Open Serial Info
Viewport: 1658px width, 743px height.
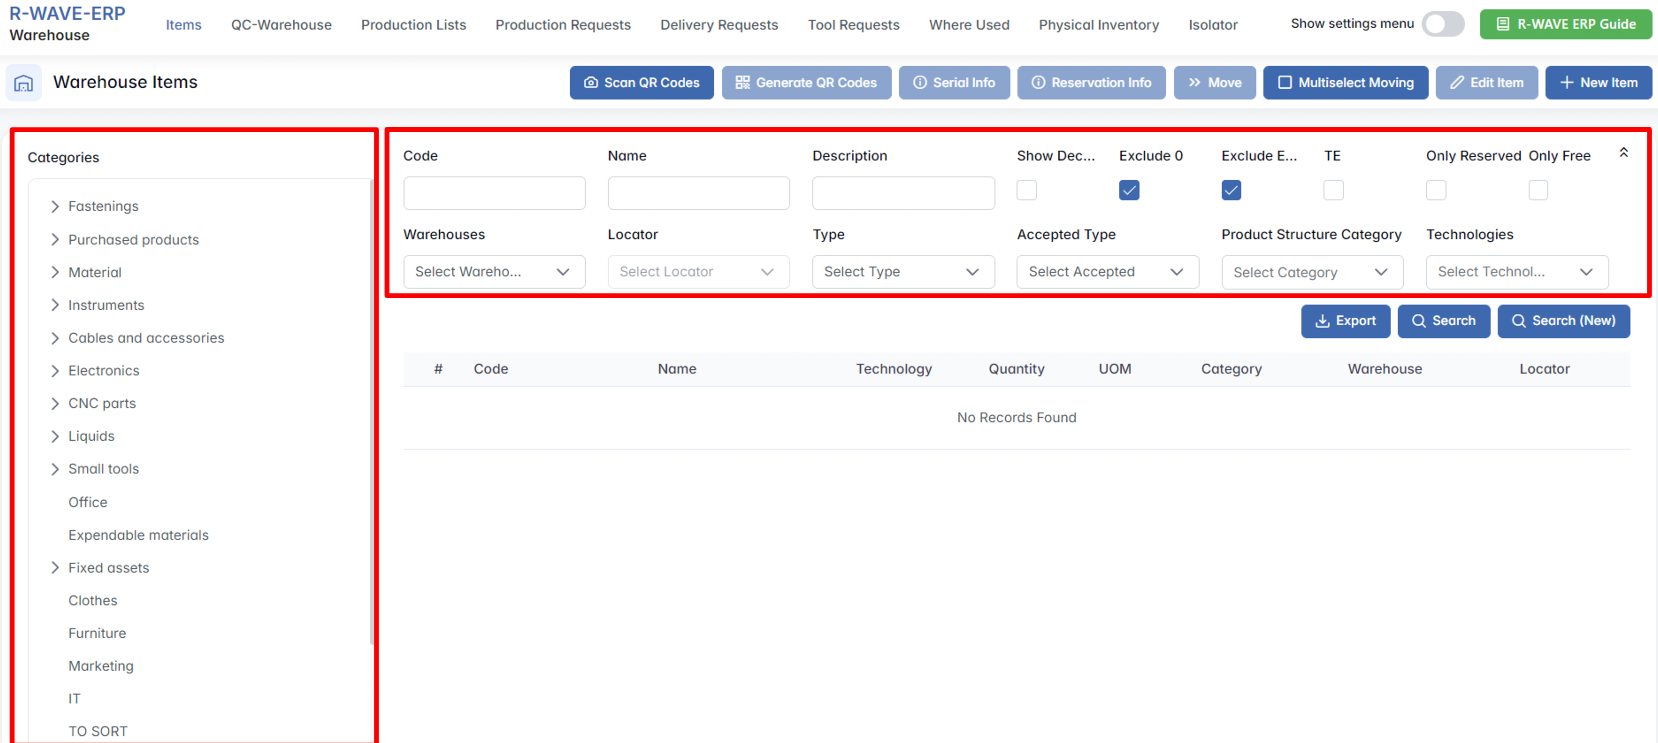click(x=953, y=83)
